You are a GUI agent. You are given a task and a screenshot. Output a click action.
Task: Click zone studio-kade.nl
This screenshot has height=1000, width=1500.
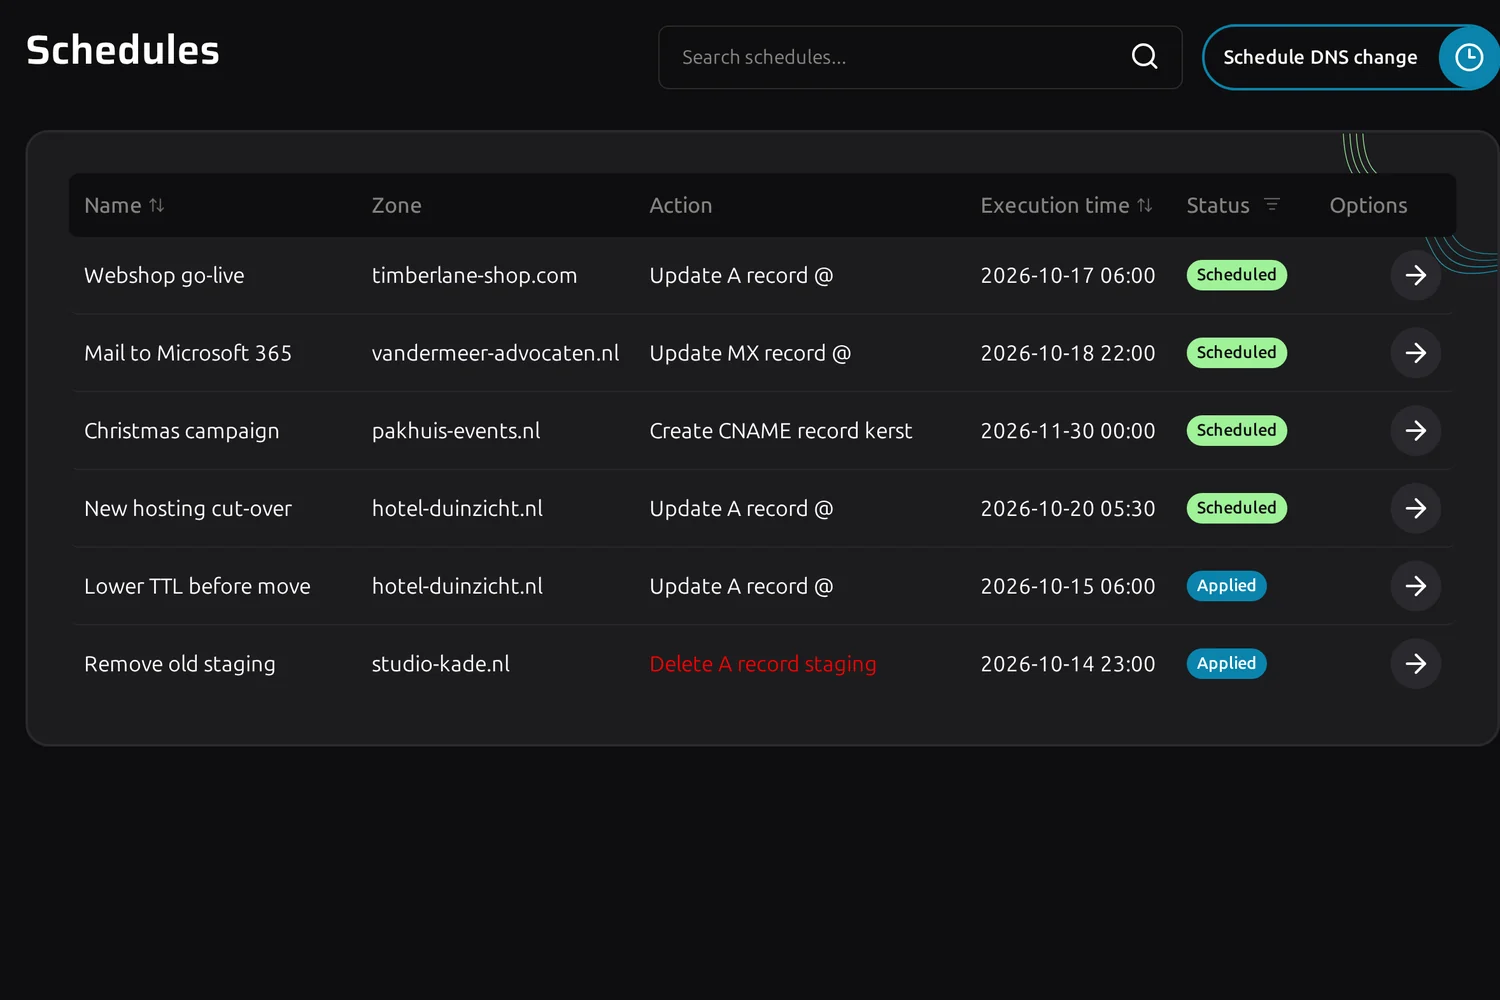coord(440,664)
